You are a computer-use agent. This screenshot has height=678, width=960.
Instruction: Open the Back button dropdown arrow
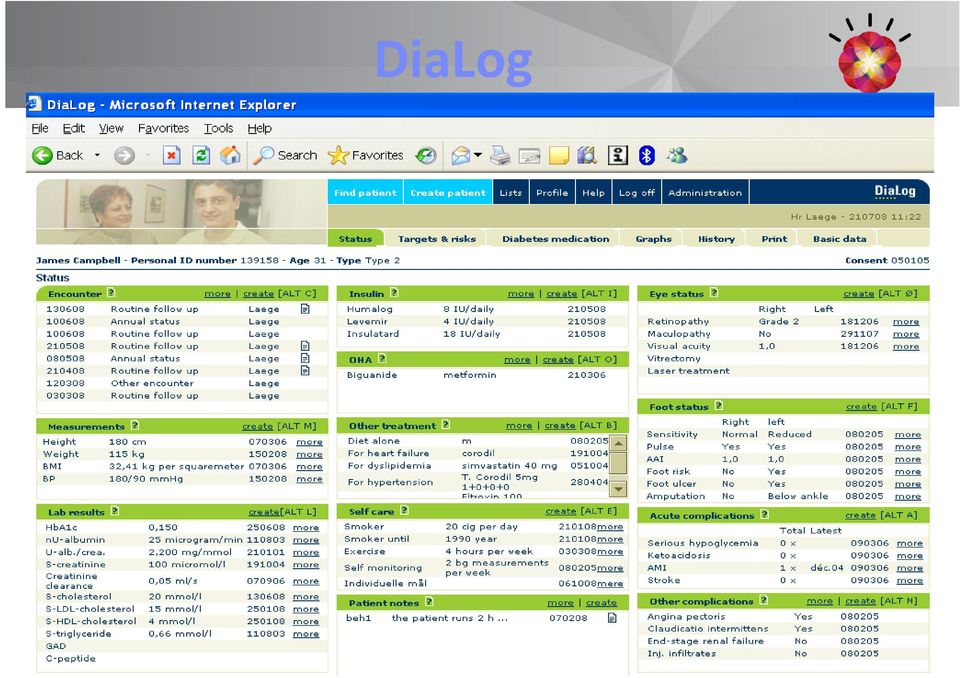(x=97, y=155)
